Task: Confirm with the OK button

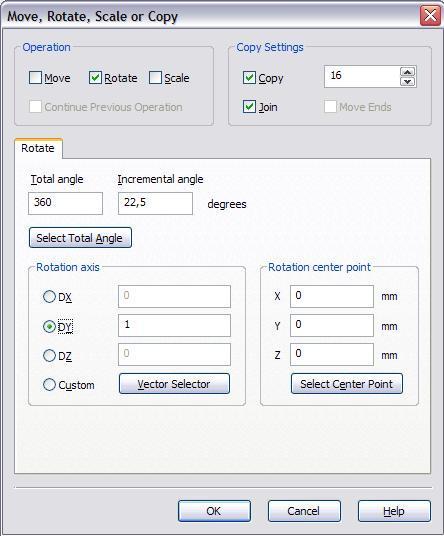Action: [x=214, y=511]
